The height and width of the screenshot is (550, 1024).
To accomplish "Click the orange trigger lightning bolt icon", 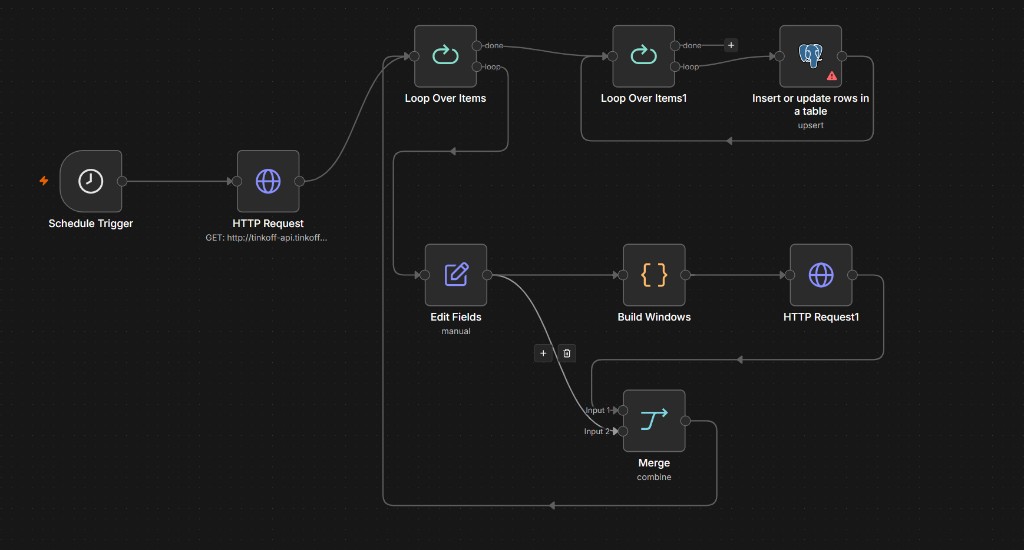I will [44, 181].
